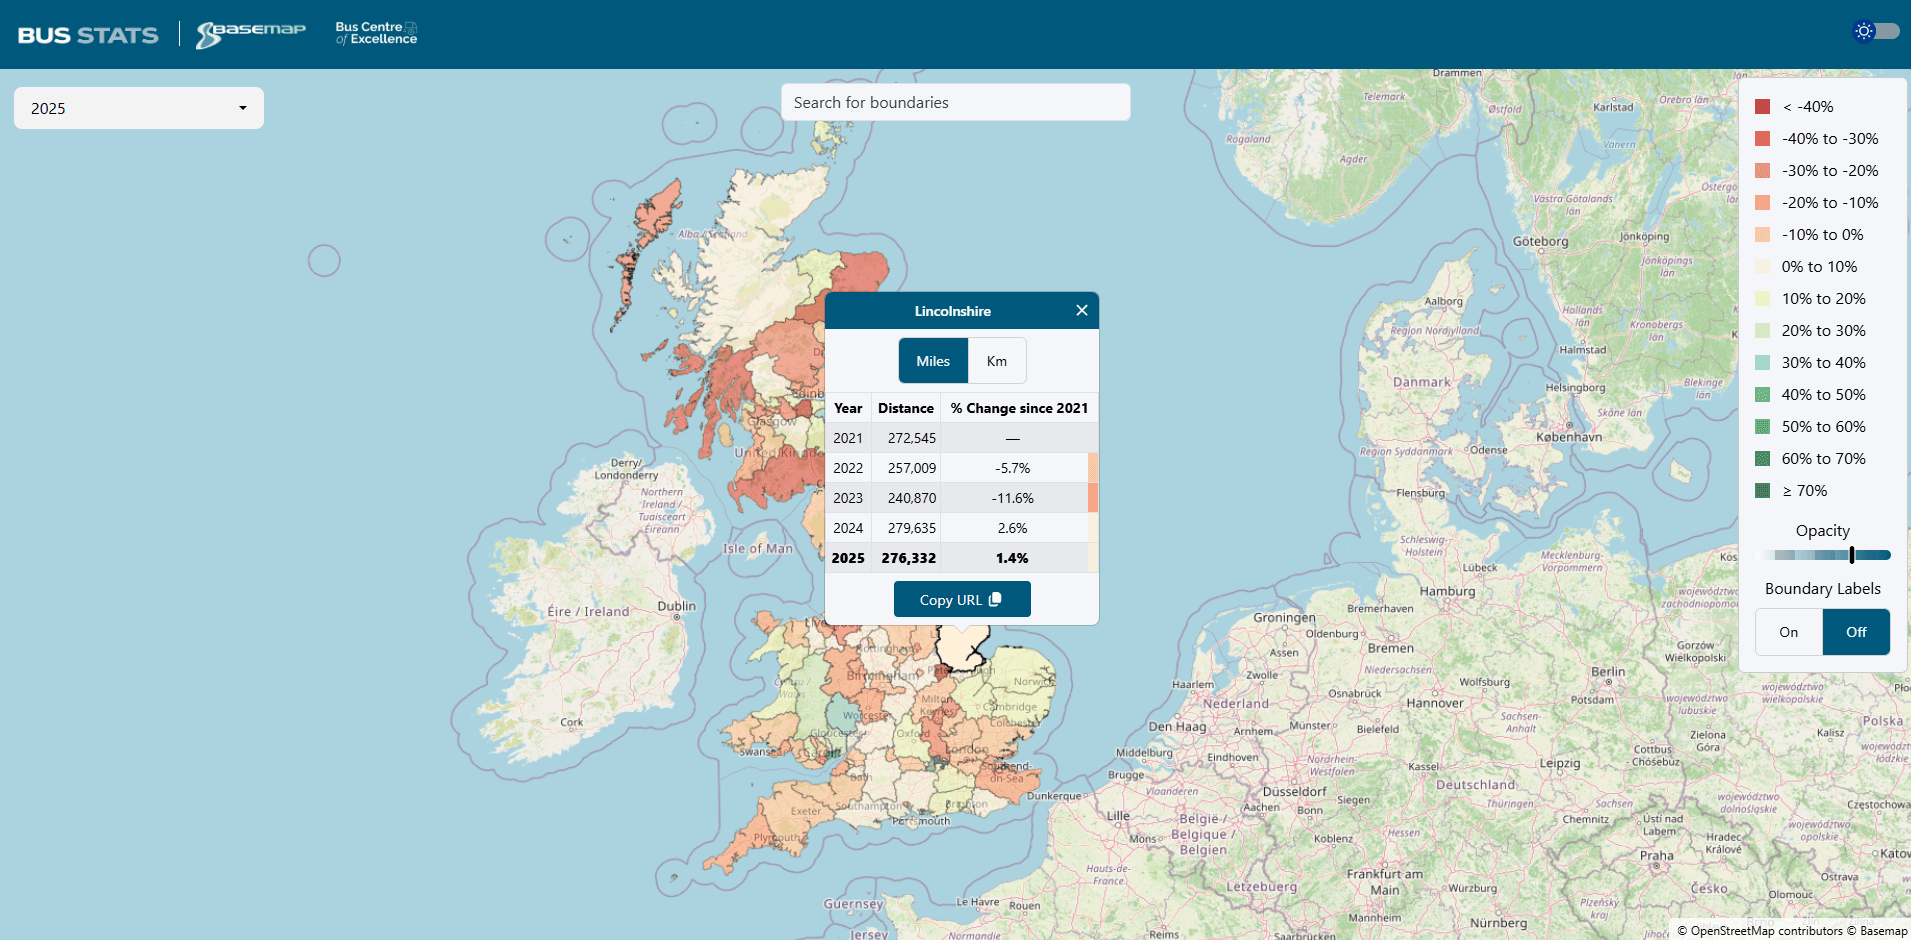Click the Hamburg label on the map
The width and height of the screenshot is (1911, 940).
[1447, 591]
